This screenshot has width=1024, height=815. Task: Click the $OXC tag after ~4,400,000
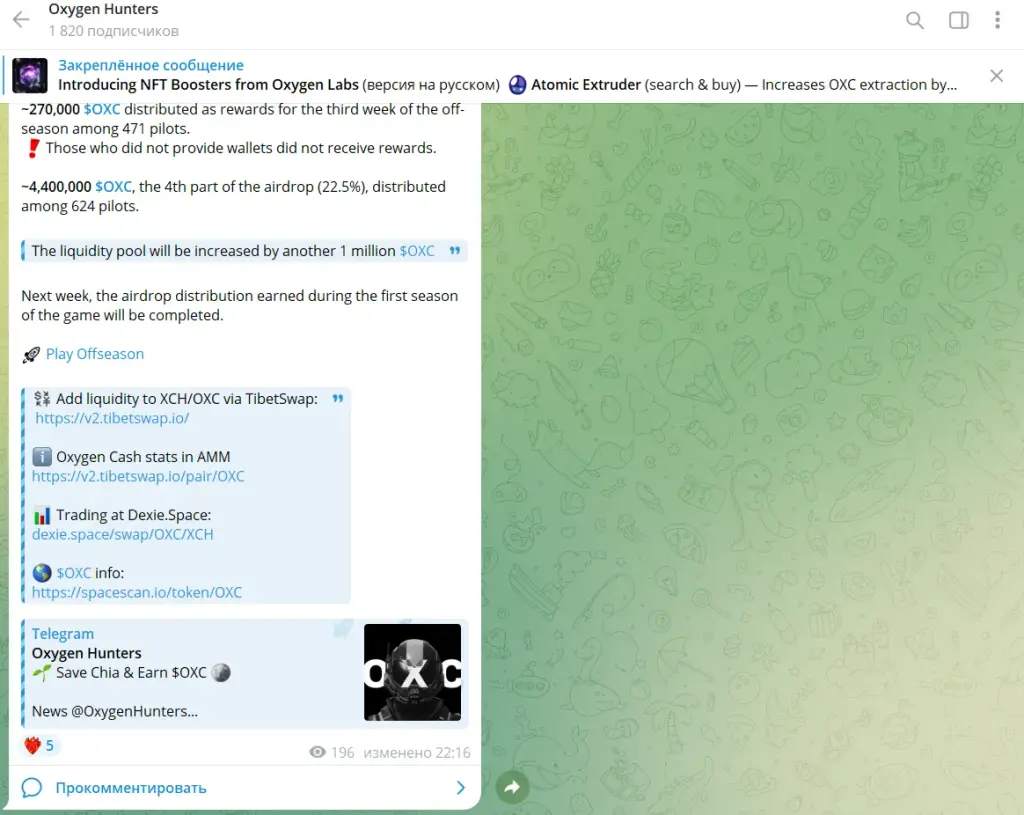coord(114,187)
